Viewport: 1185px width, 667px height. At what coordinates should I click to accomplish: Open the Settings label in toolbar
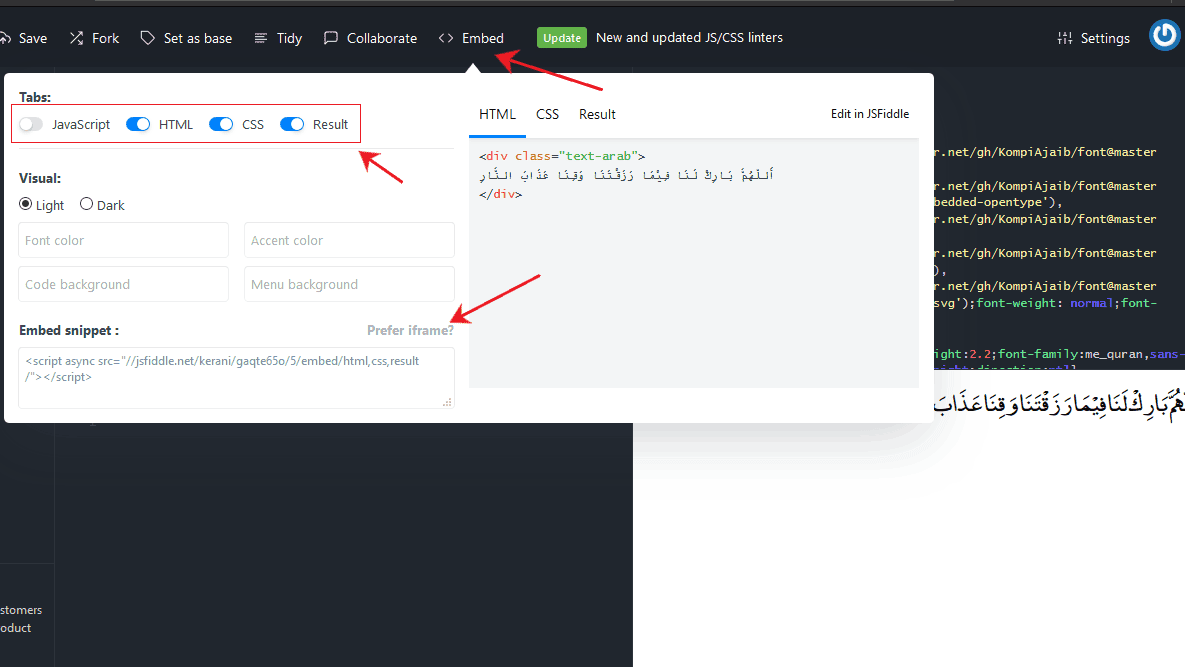[1105, 38]
